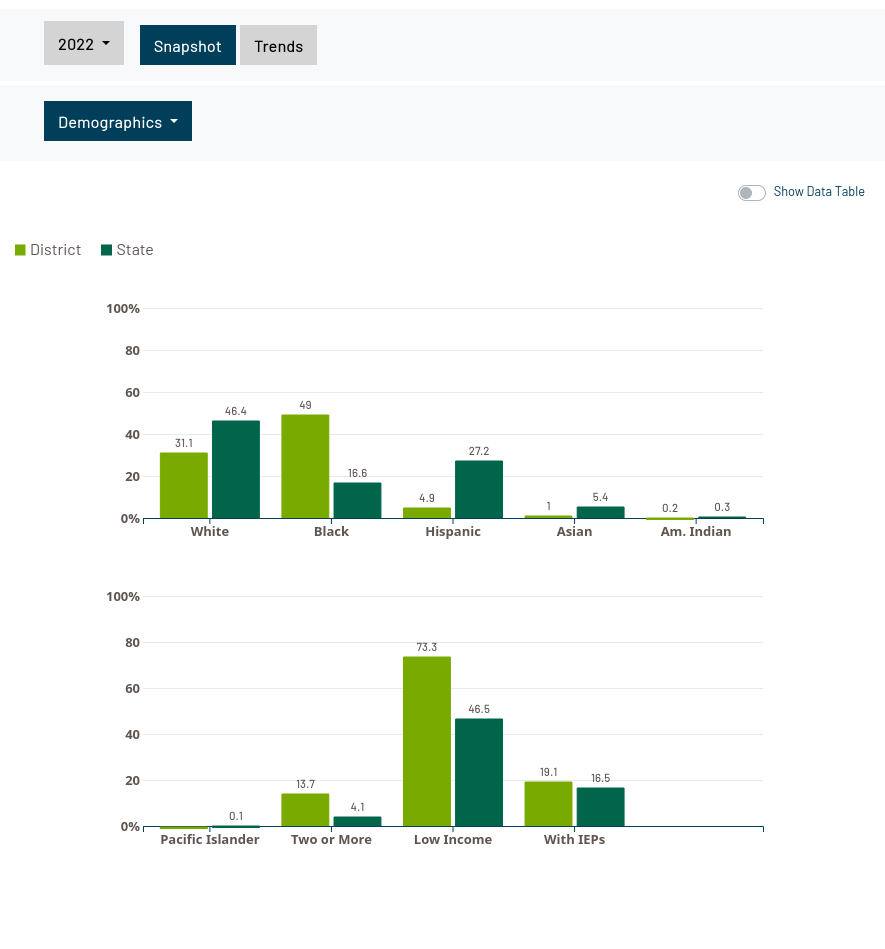Viewport: 885px width, 949px height.
Task: Select the District bar for Two or More
Action: pos(305,810)
